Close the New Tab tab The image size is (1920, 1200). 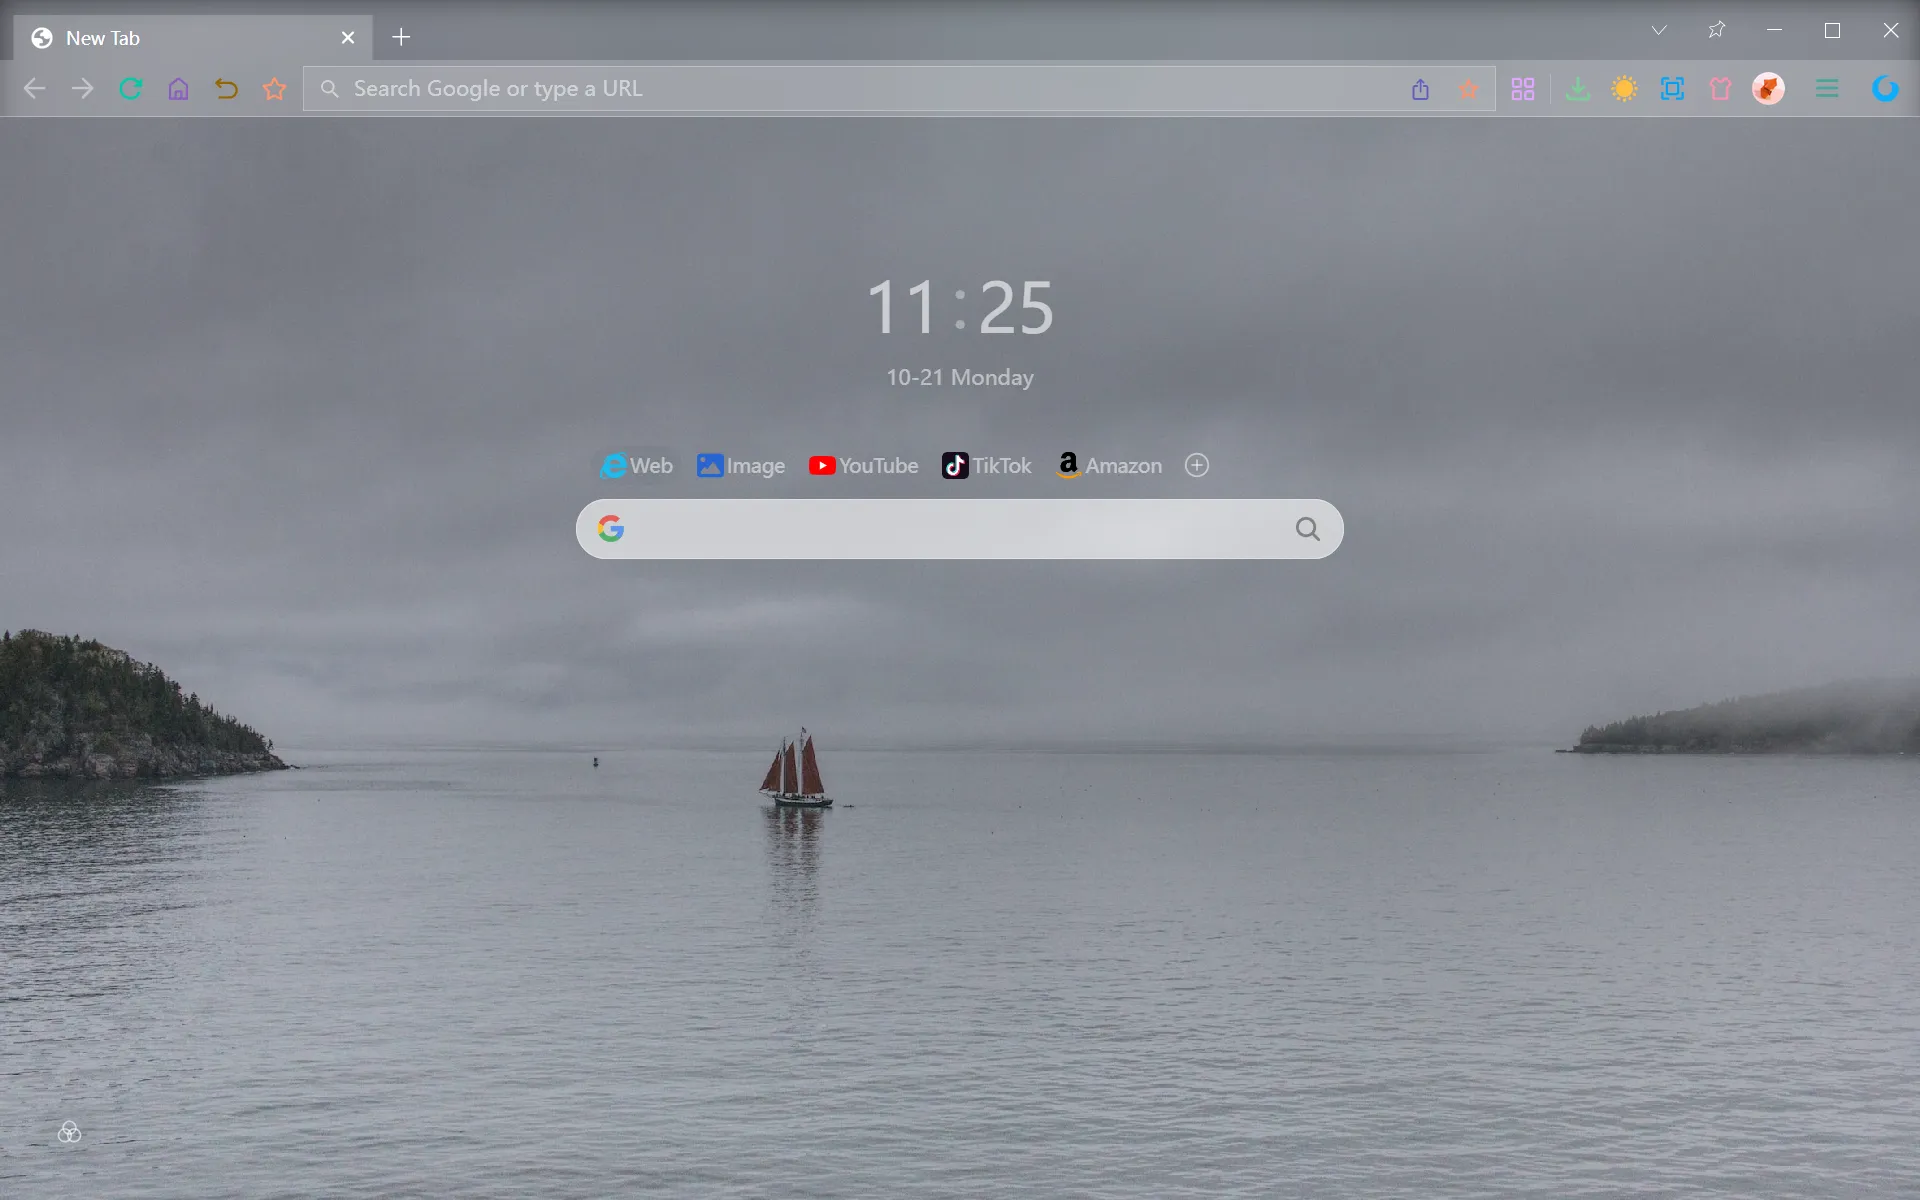348,38
